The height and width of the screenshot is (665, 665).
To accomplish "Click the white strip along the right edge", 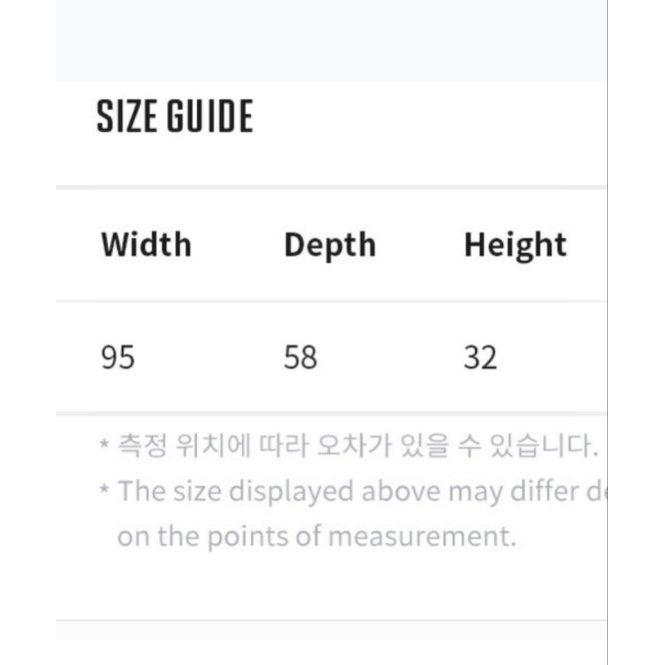I will [636, 330].
